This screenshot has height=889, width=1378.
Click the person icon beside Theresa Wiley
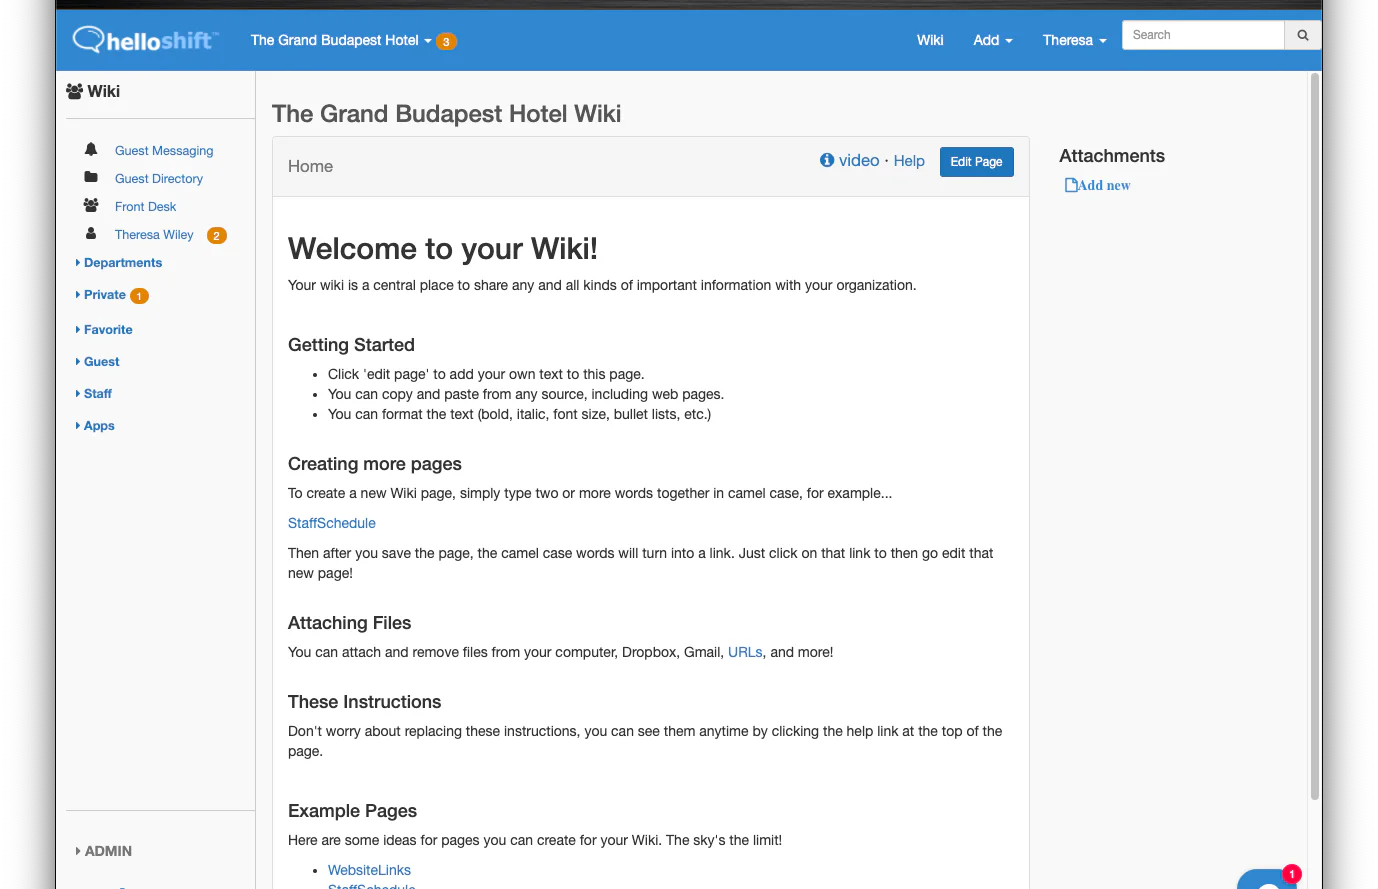click(91, 233)
